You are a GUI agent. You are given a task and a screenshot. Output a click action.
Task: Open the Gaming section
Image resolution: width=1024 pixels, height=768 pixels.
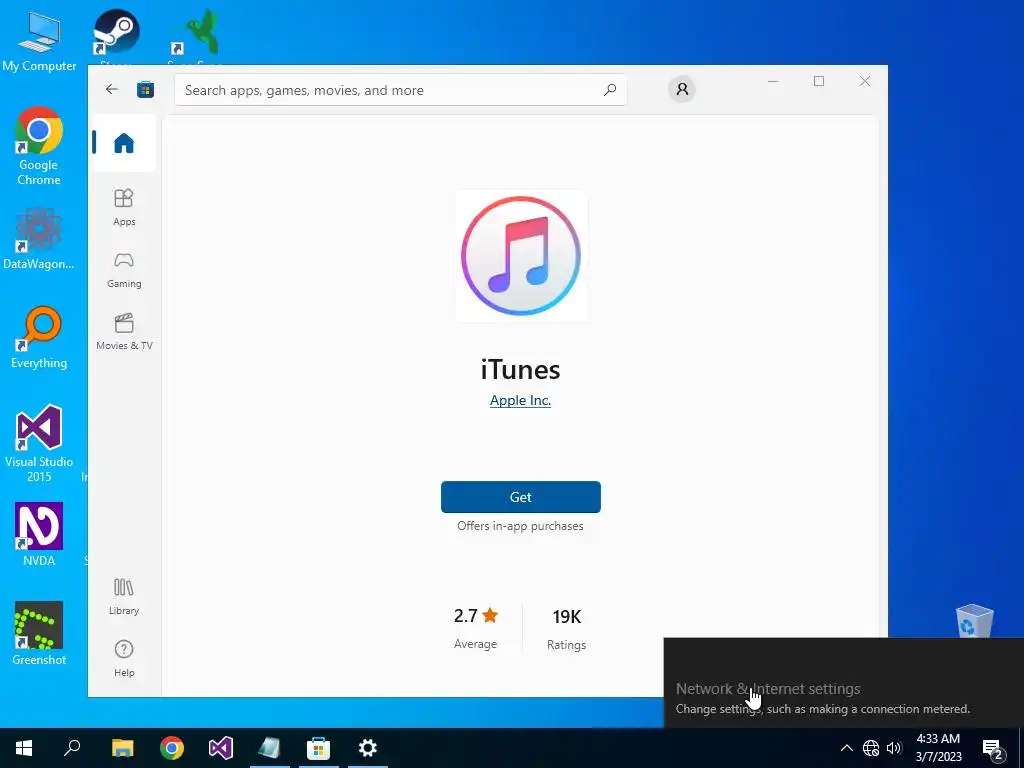(124, 270)
